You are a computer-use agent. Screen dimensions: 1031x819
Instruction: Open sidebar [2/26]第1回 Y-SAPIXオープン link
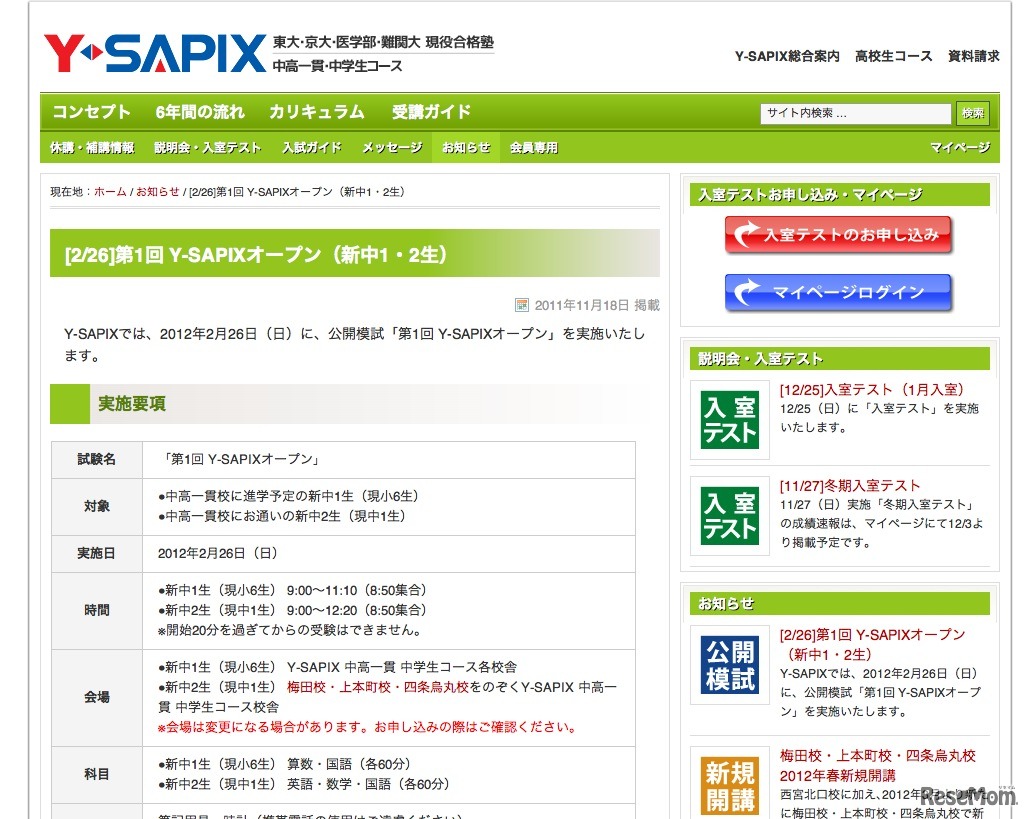pos(873,644)
